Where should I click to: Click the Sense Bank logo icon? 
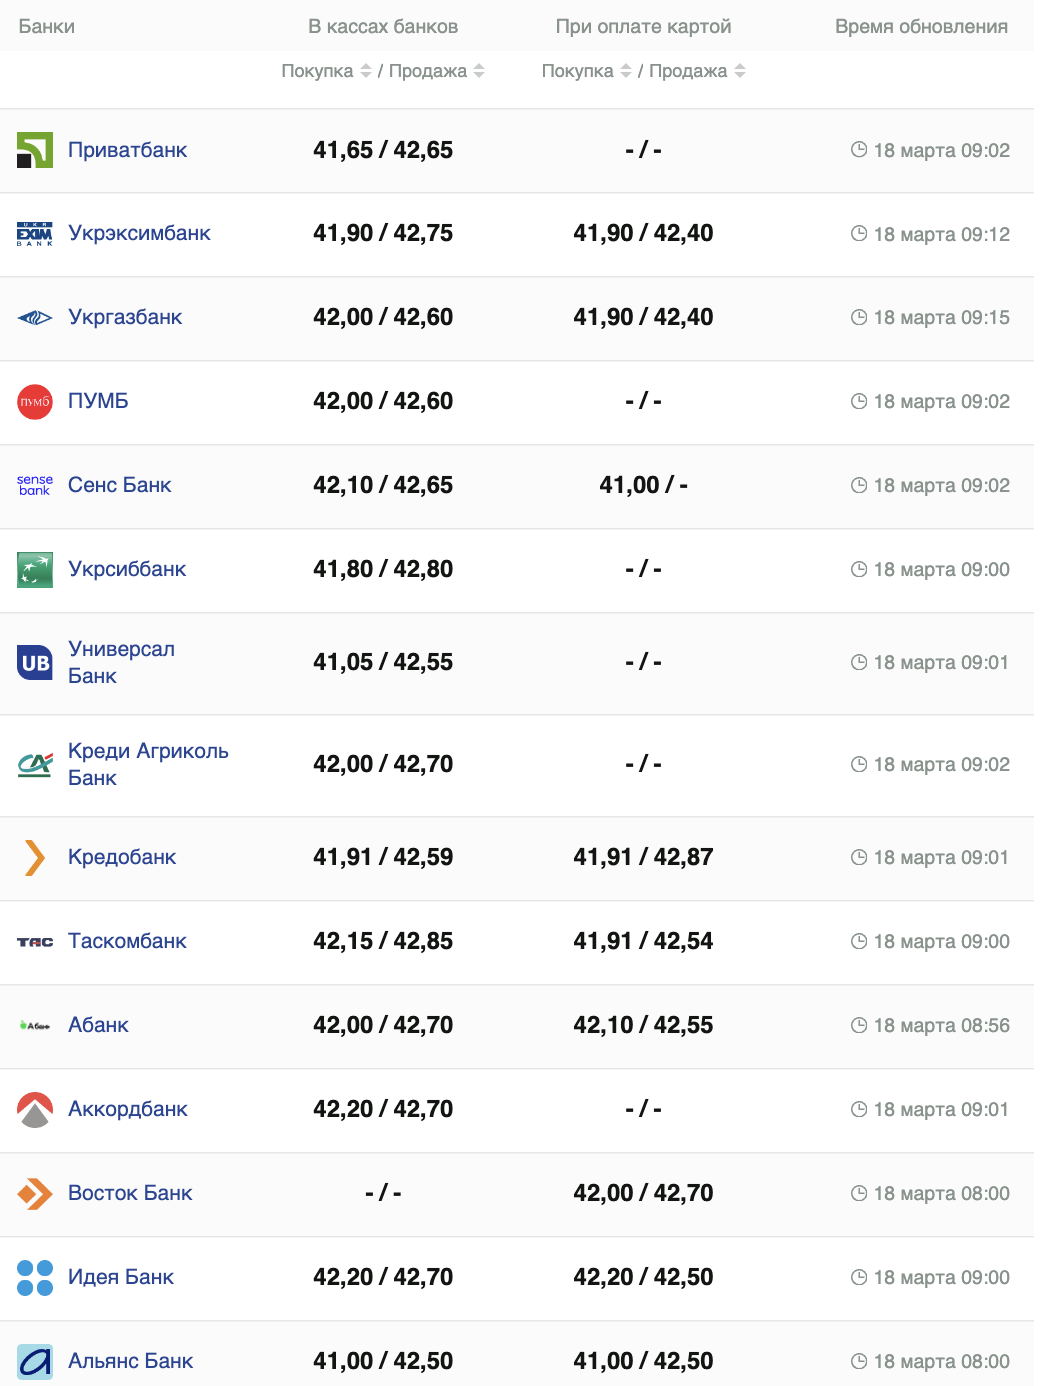35,486
